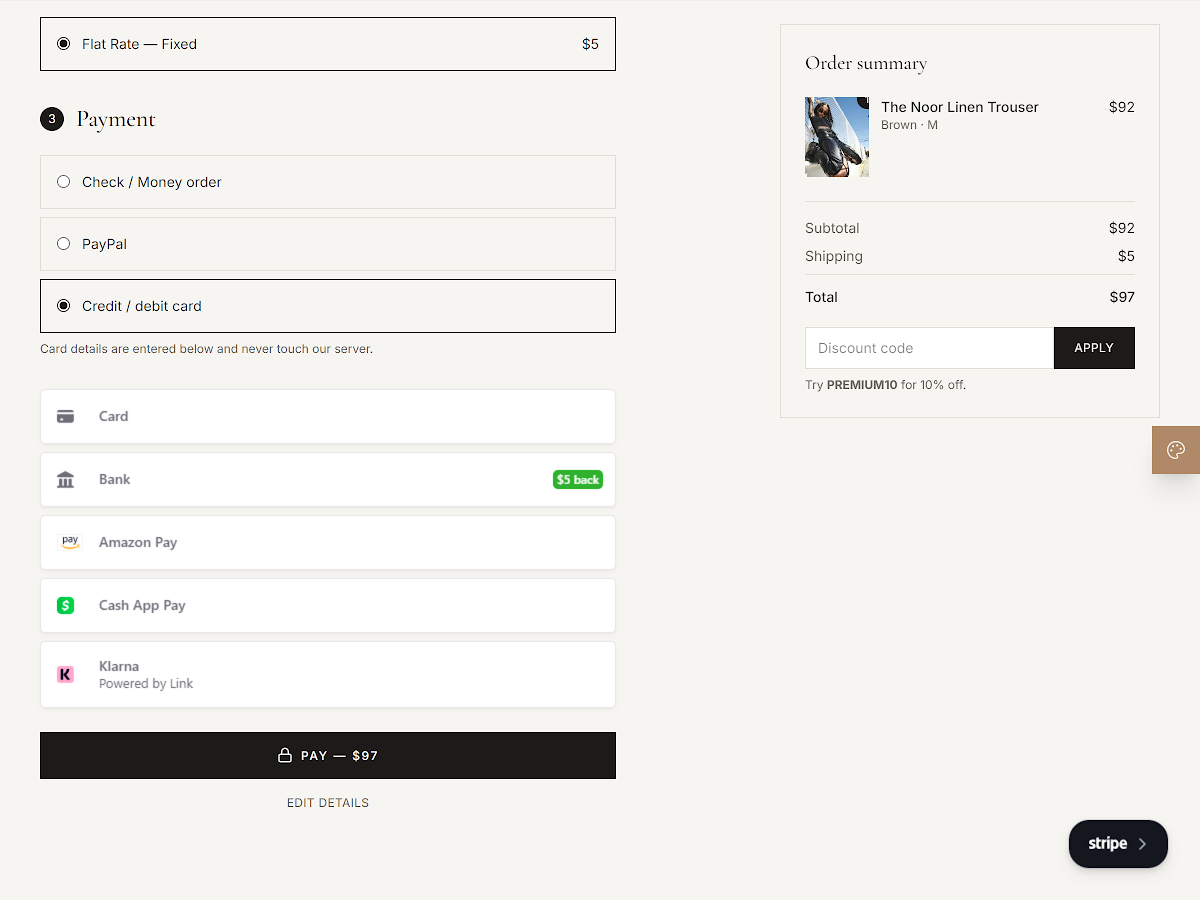Click the Order summary heading

tap(866, 63)
